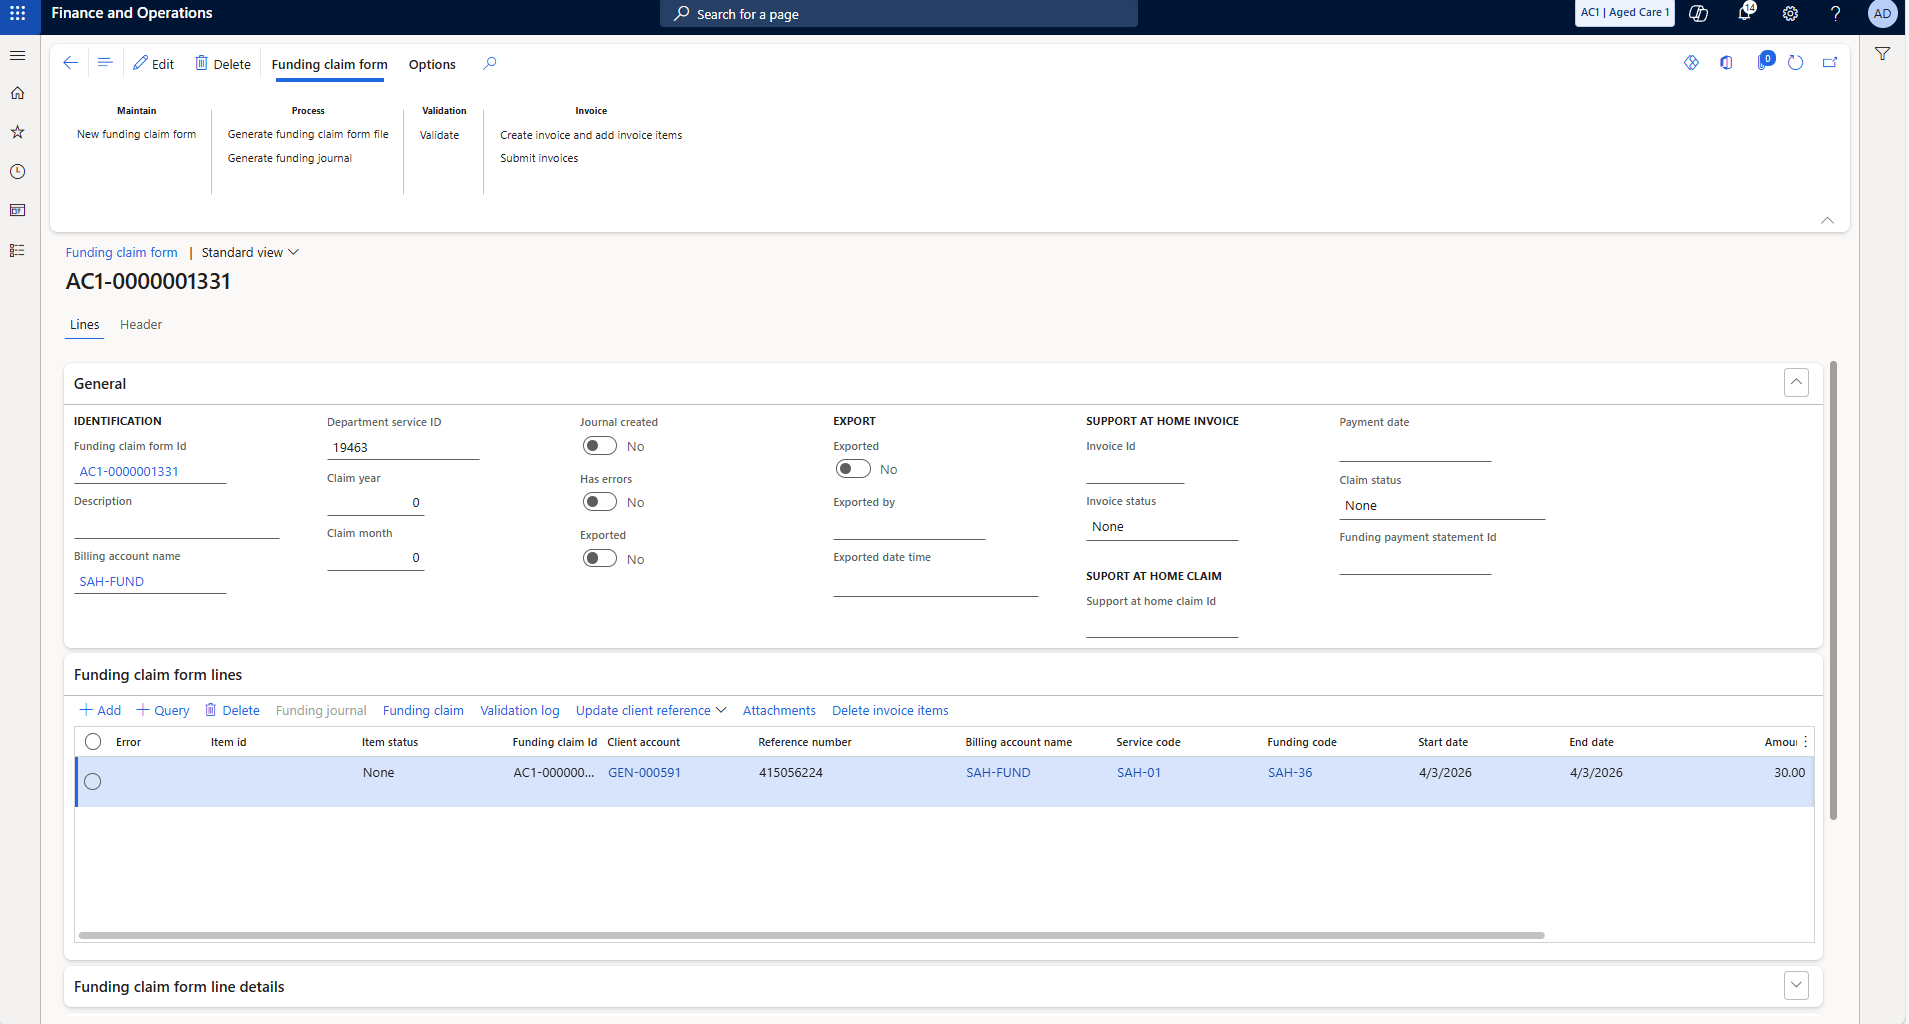The image size is (1909, 1024).
Task: Open the AD user account avatar
Action: click(x=1882, y=13)
